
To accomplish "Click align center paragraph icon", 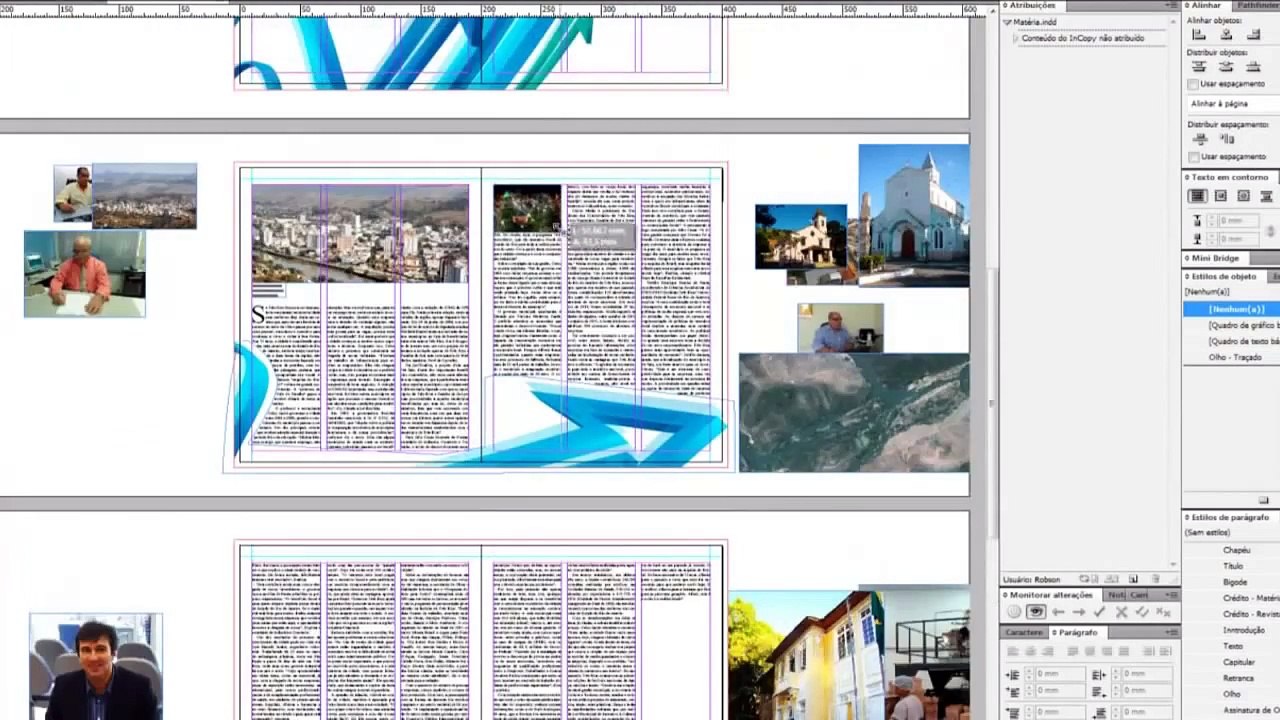I will point(1030,651).
